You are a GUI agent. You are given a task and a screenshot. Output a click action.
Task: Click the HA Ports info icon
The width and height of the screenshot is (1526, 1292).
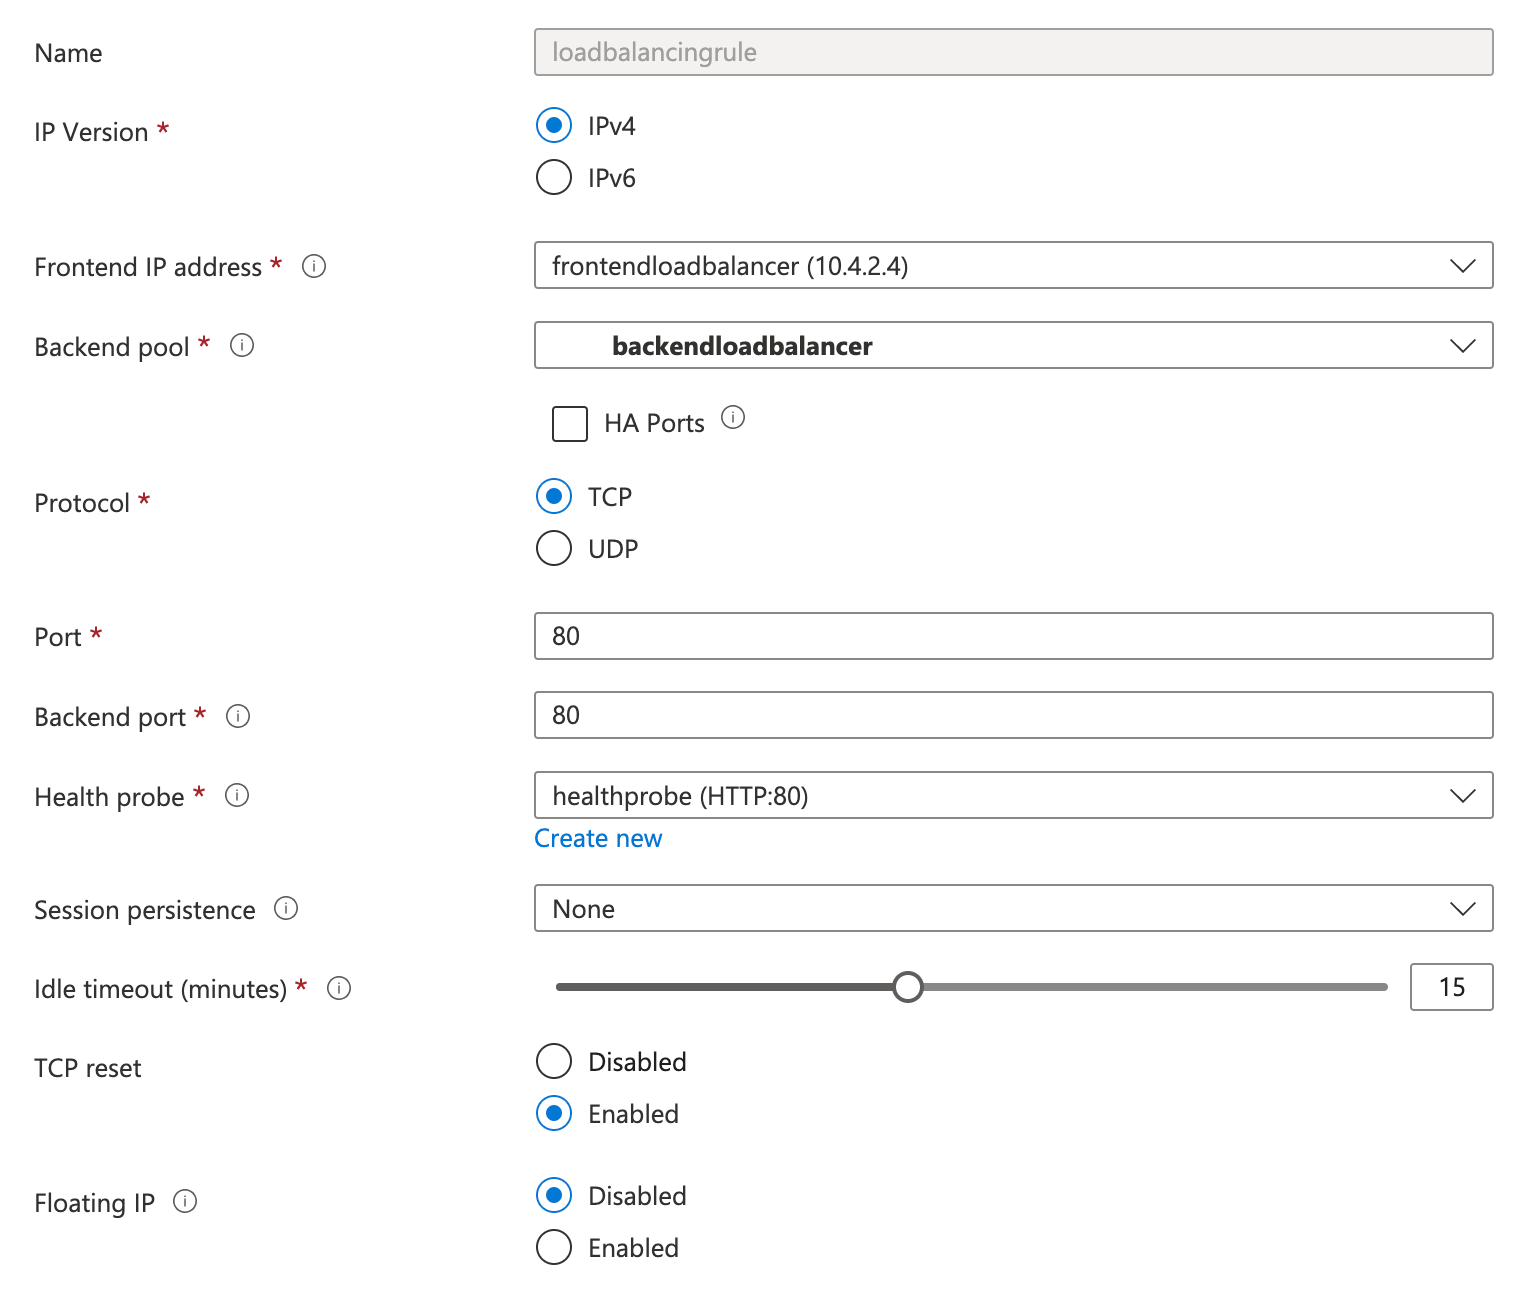pos(733,419)
